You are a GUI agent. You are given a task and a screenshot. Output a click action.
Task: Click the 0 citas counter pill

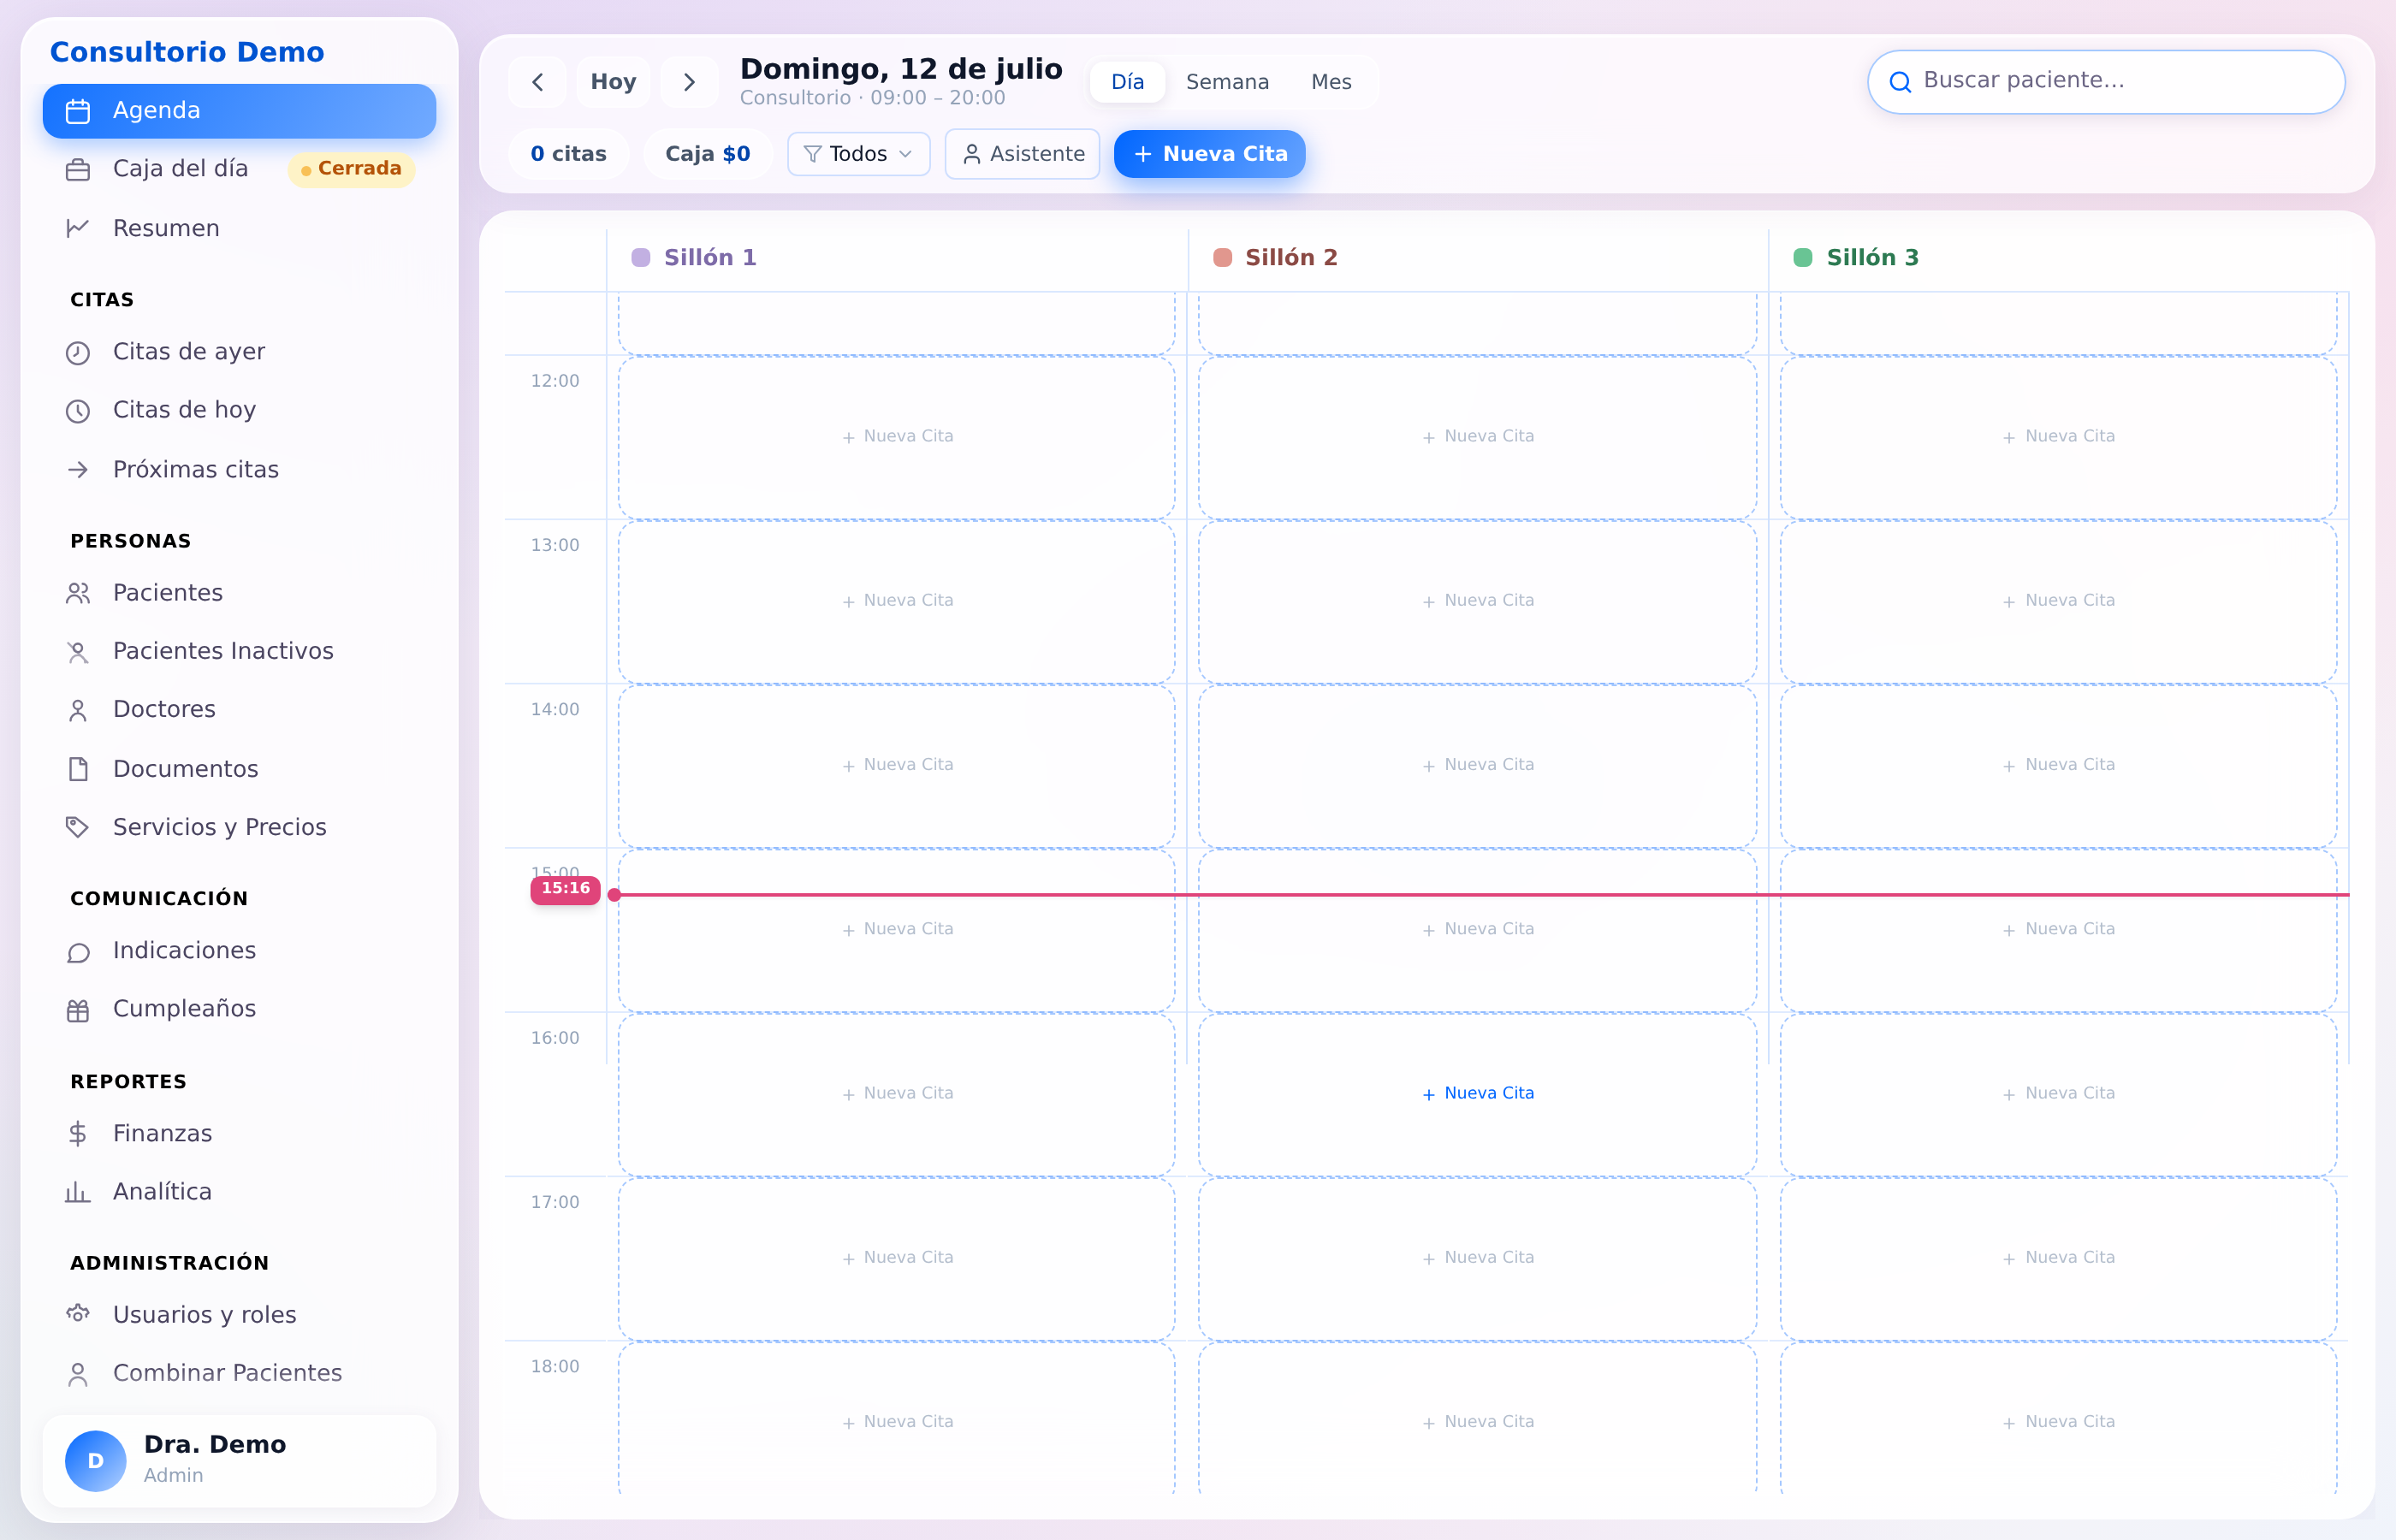coord(568,154)
